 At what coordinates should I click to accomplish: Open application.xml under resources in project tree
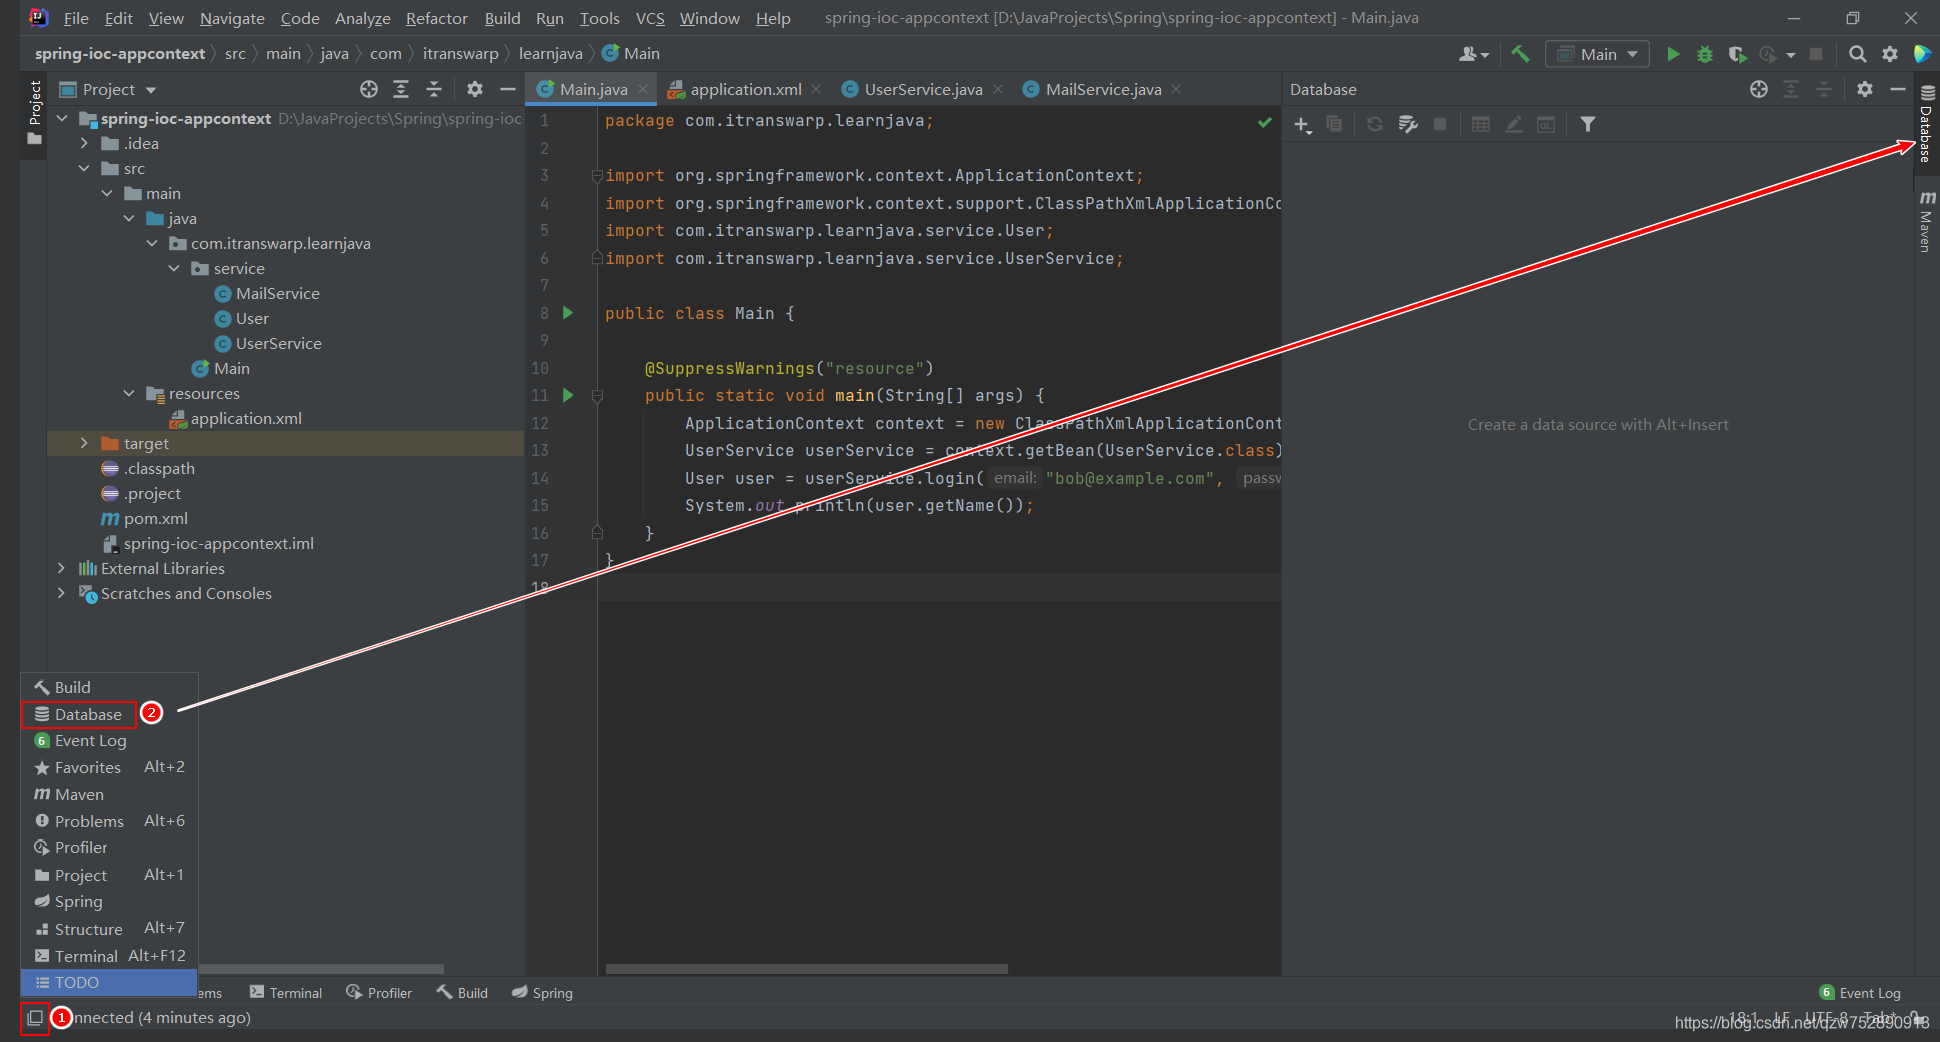pos(245,418)
